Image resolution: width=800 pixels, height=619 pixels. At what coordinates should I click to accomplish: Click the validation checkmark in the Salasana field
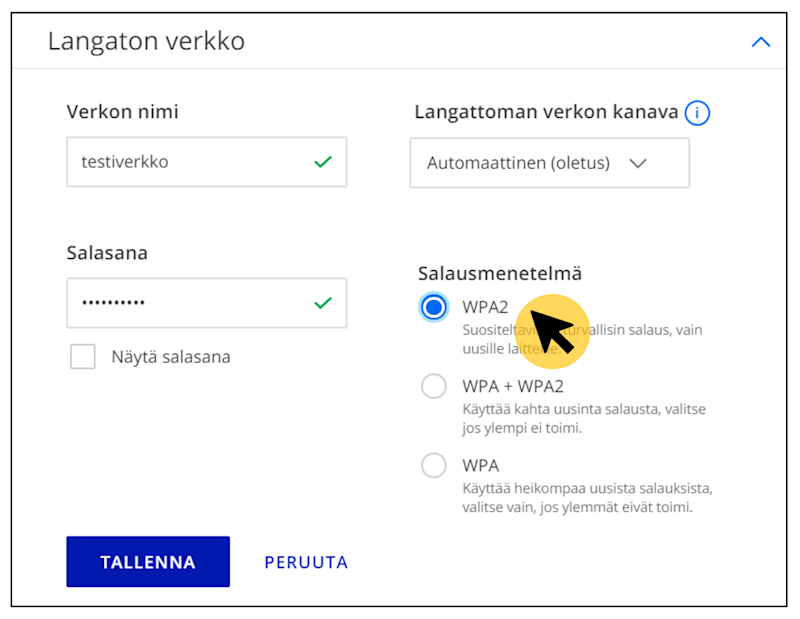[322, 303]
